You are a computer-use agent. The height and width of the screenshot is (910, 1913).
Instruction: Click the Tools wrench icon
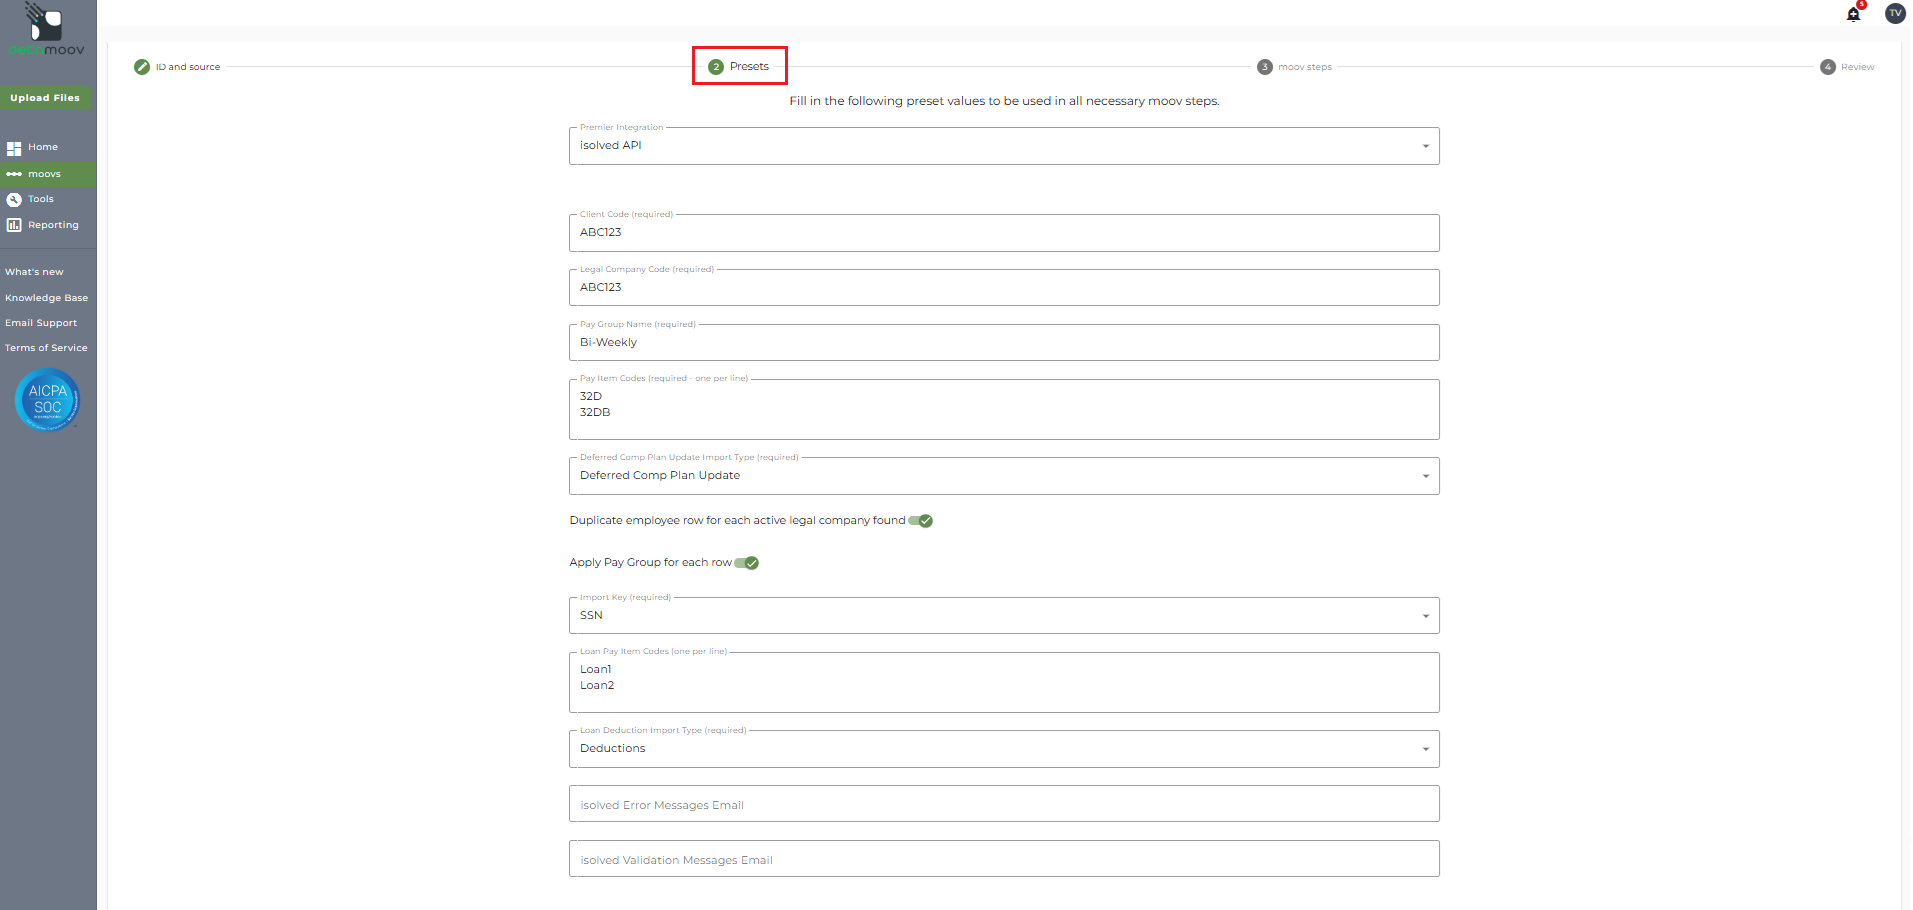14,200
